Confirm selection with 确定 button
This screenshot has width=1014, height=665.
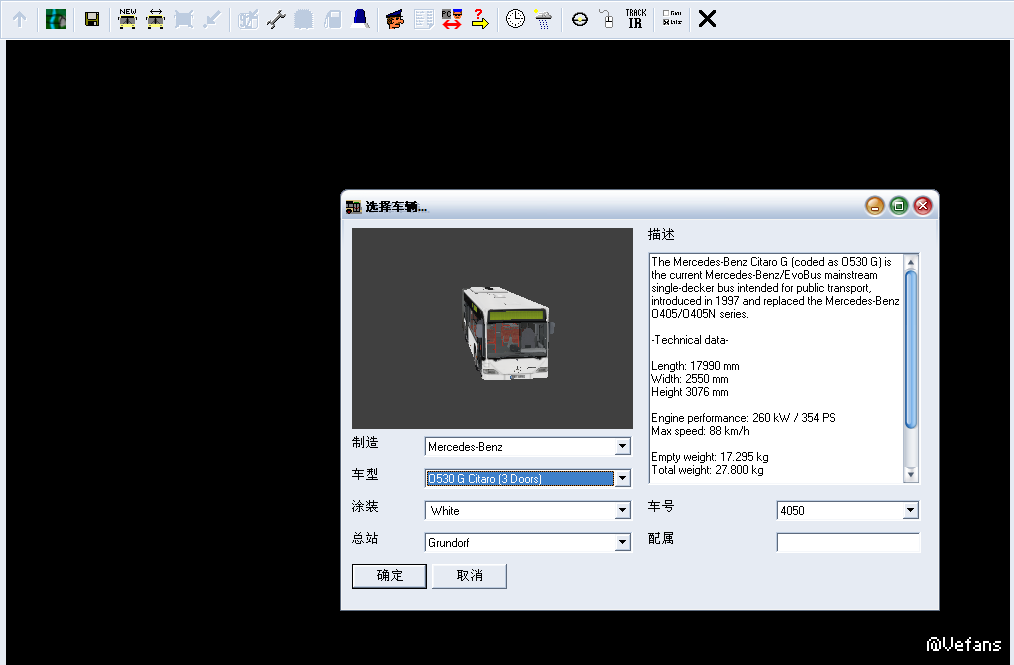pyautogui.click(x=389, y=576)
